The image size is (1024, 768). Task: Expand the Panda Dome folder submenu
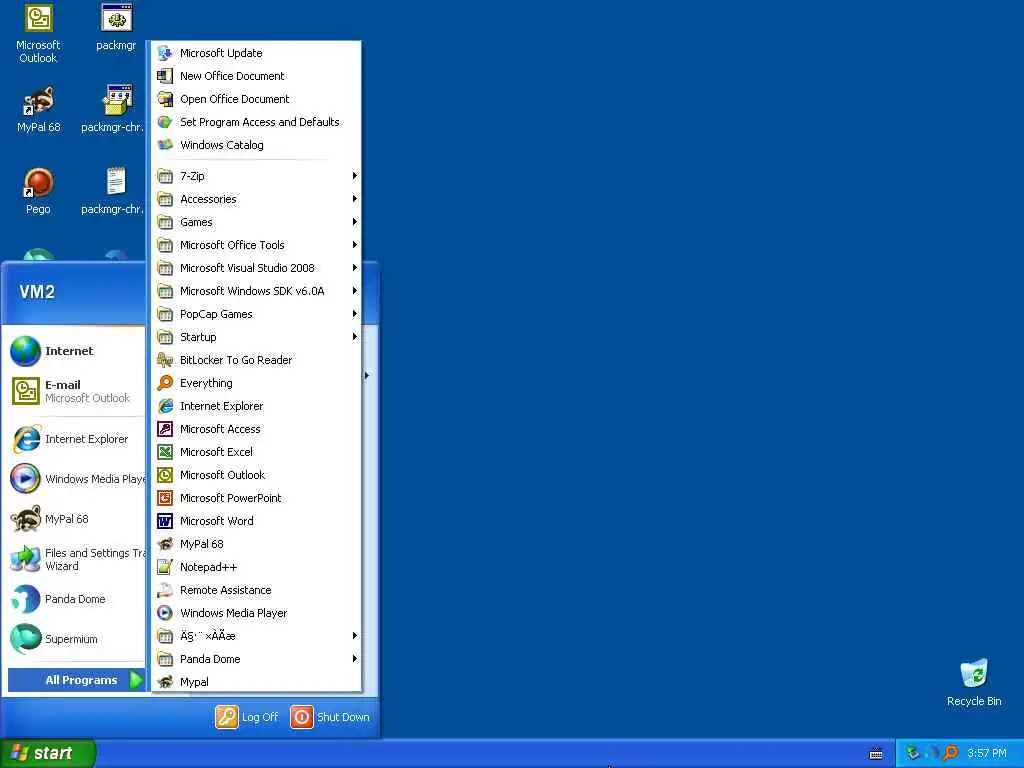pyautogui.click(x=257, y=659)
